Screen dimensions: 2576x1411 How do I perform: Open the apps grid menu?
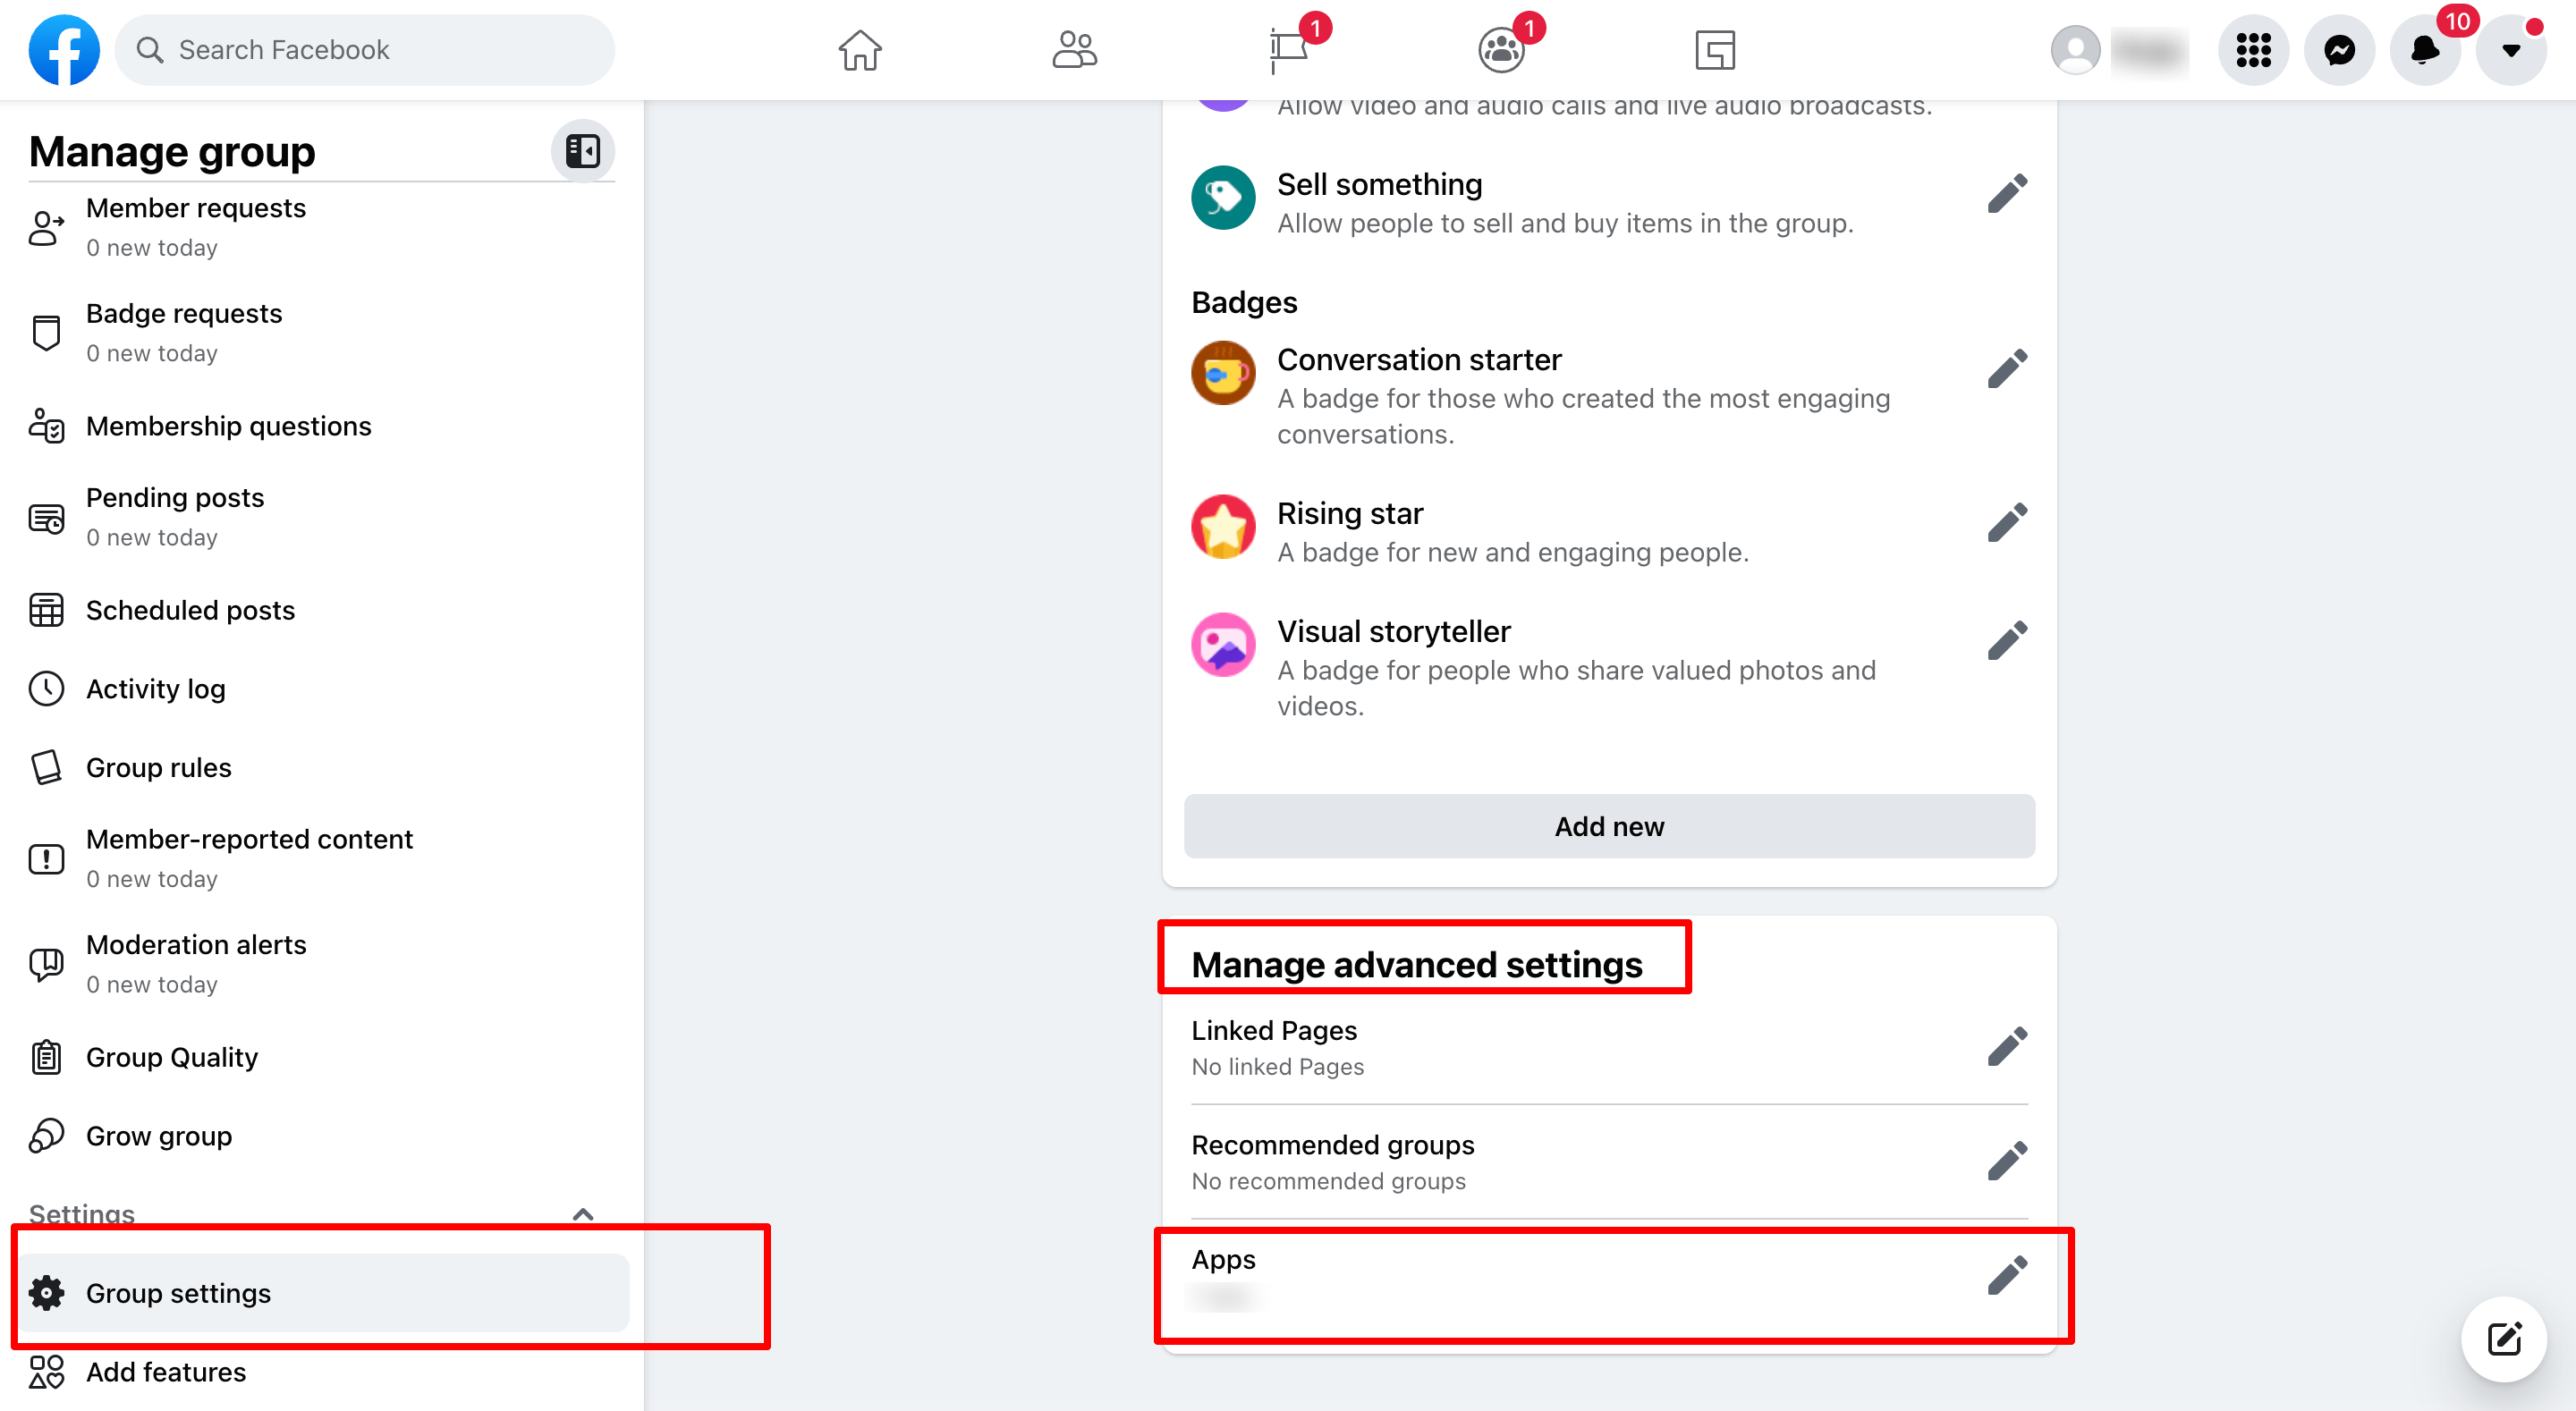[2253, 50]
